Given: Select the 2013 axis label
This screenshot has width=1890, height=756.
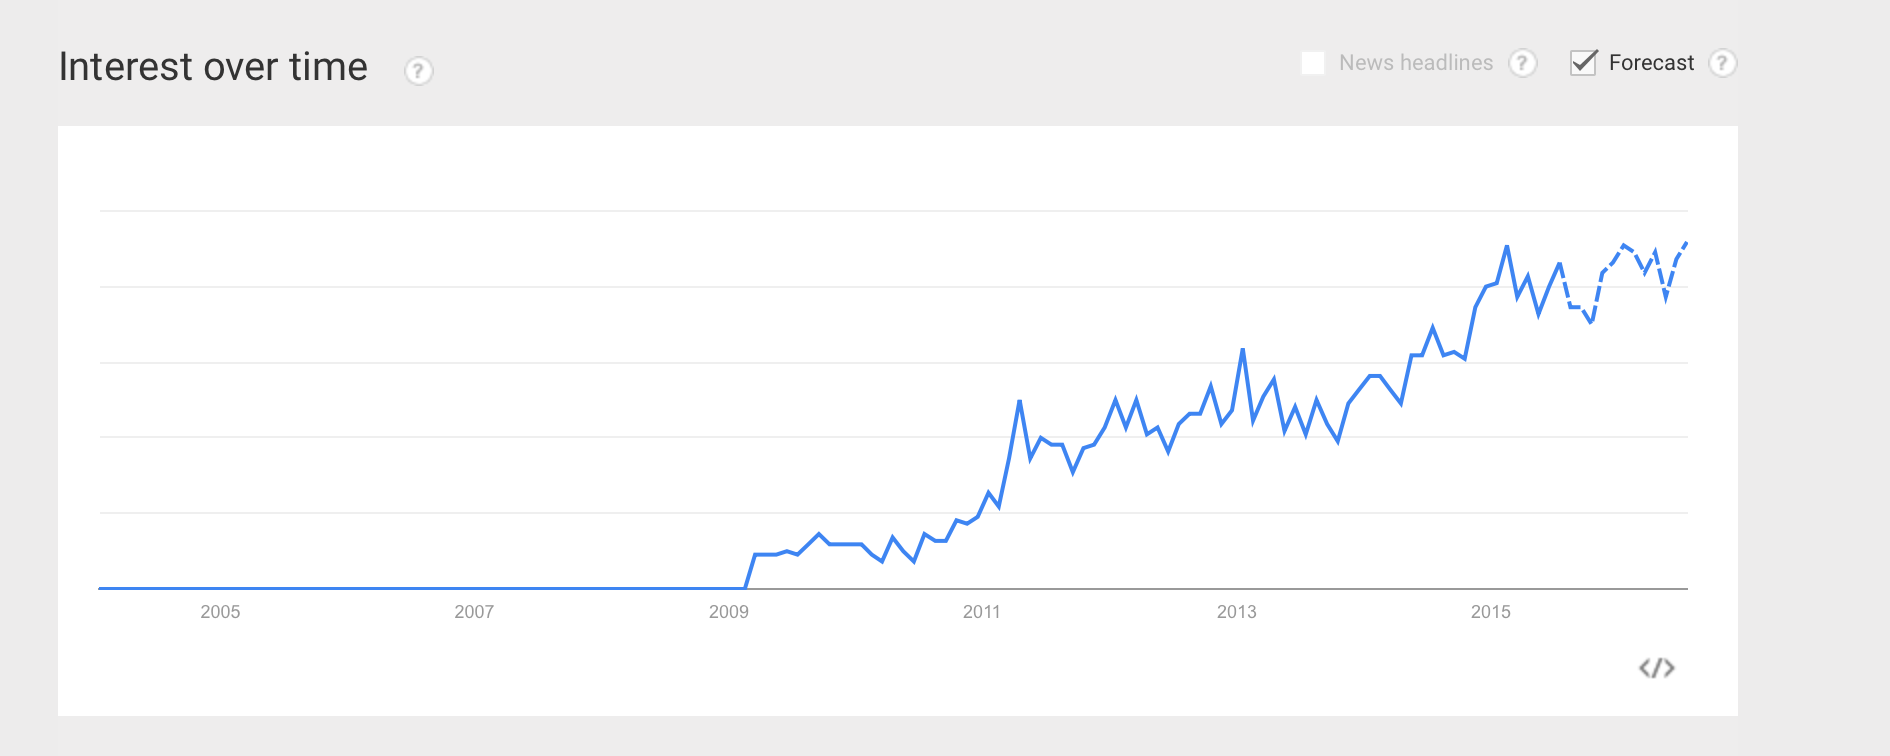Looking at the screenshot, I should 1237,612.
